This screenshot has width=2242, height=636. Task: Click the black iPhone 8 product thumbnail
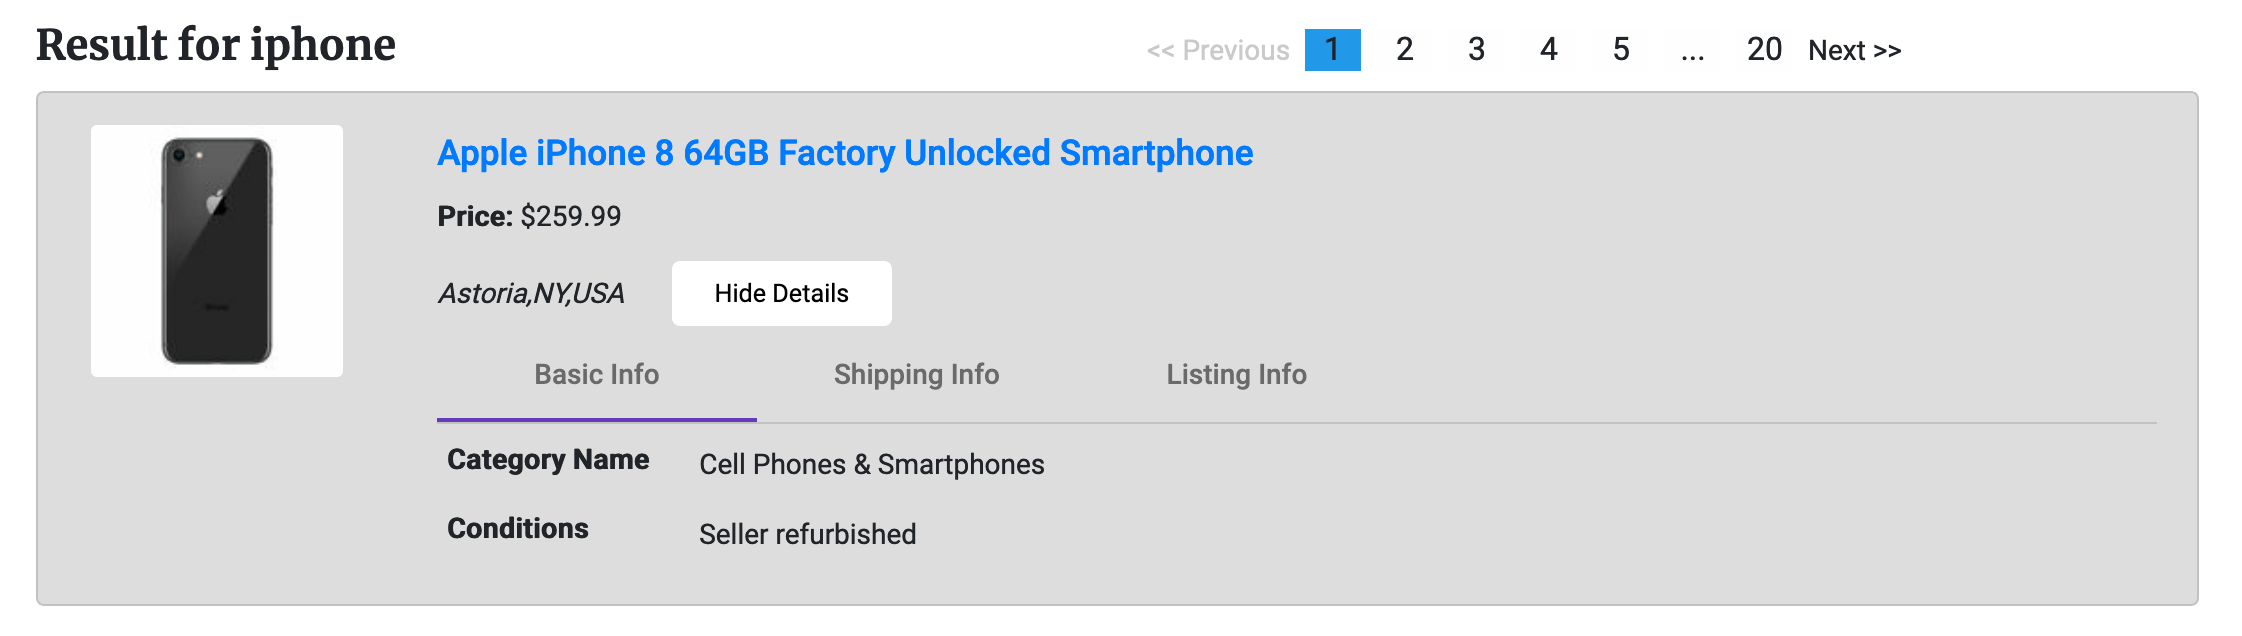[x=217, y=251]
